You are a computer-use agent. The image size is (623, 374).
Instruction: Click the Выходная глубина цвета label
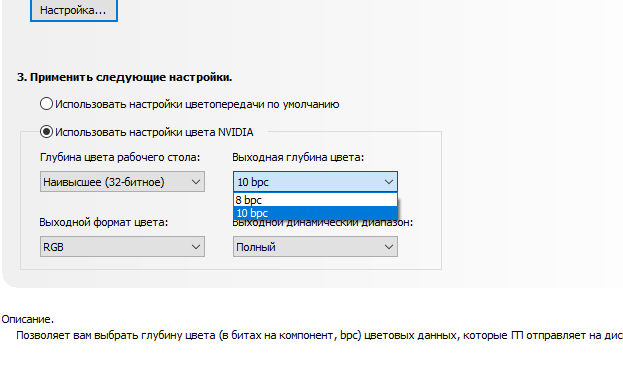coord(298,157)
